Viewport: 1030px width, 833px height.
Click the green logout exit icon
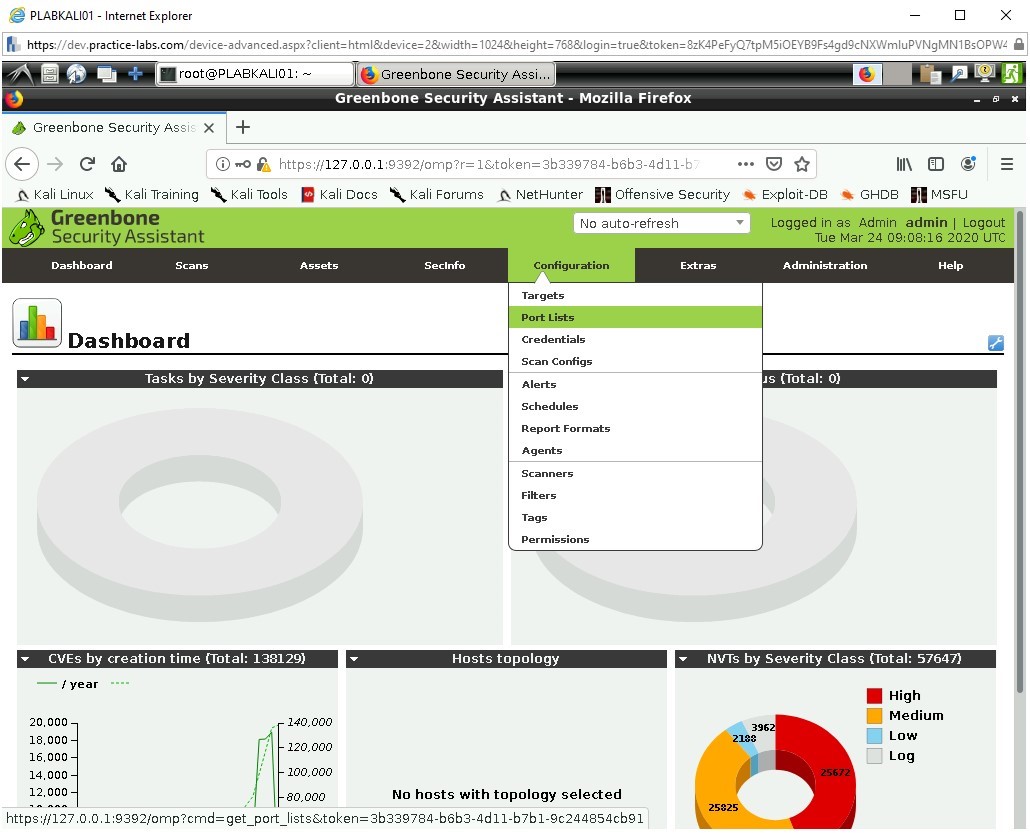[1011, 73]
